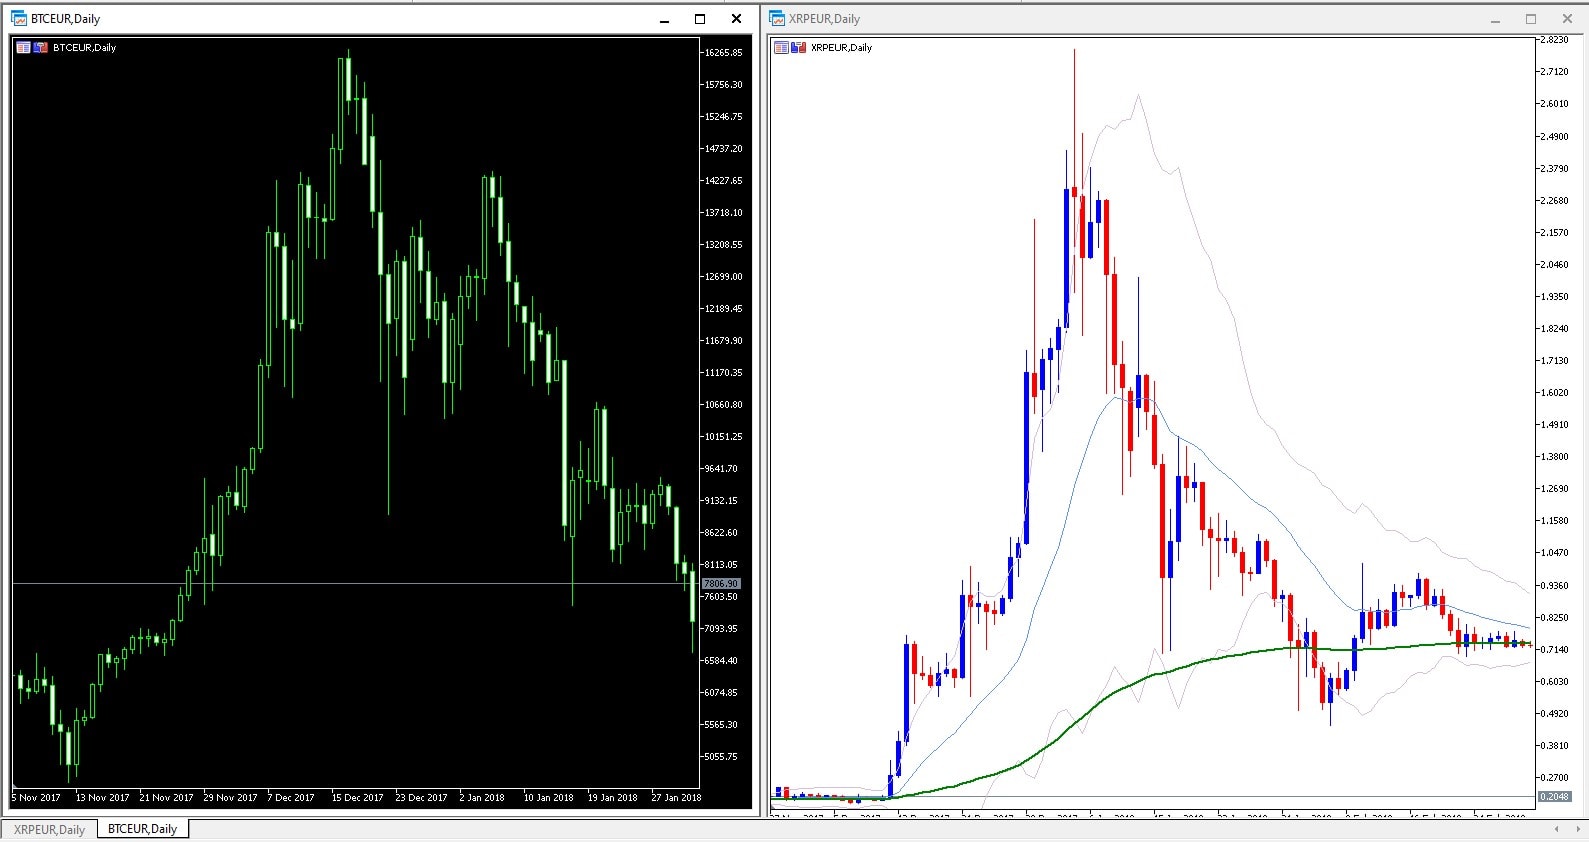This screenshot has height=842, width=1589.
Task: Switch to the XRPEUR,Daily bottom tab
Action: tap(49, 829)
